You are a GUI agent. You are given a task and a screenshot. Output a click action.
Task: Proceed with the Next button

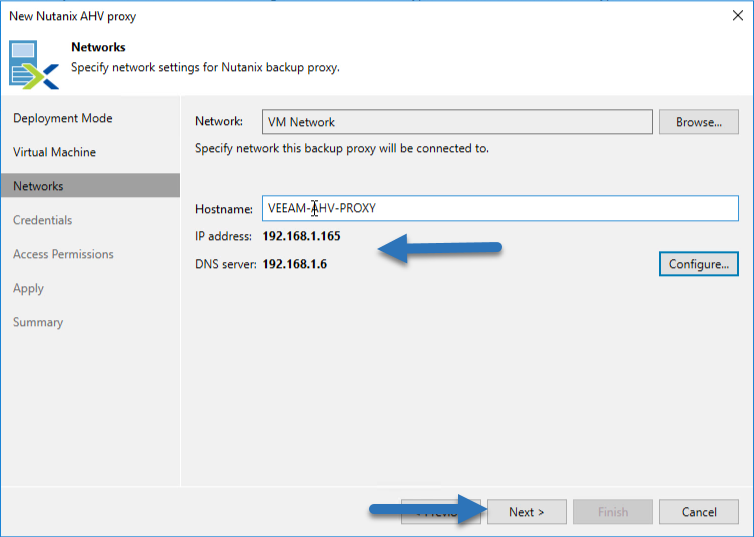pyautogui.click(x=527, y=512)
